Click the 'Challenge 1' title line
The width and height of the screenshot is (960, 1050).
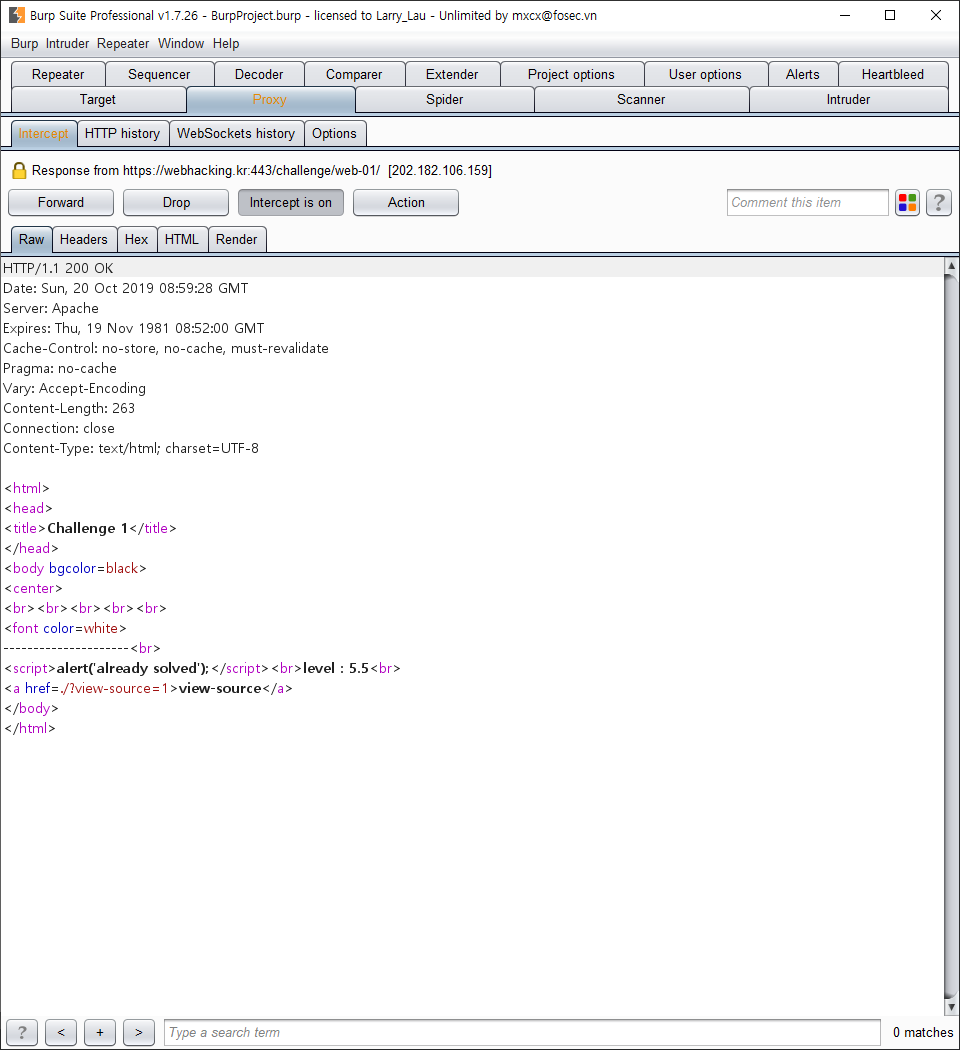pyautogui.click(x=90, y=528)
